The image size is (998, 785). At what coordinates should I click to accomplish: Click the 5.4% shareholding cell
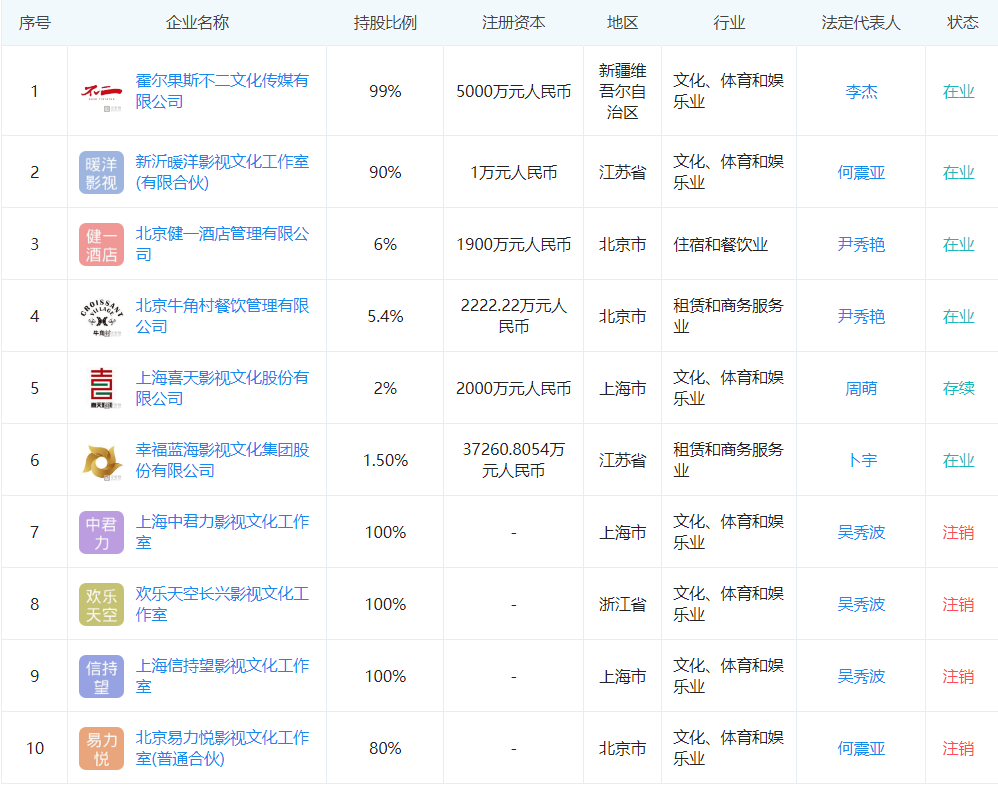pyautogui.click(x=385, y=316)
